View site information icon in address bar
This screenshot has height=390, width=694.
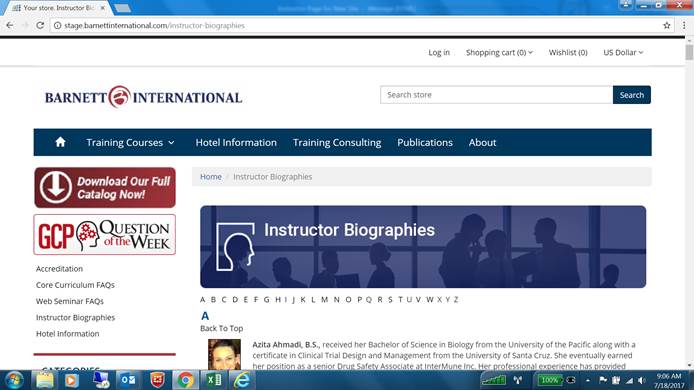[x=57, y=25]
